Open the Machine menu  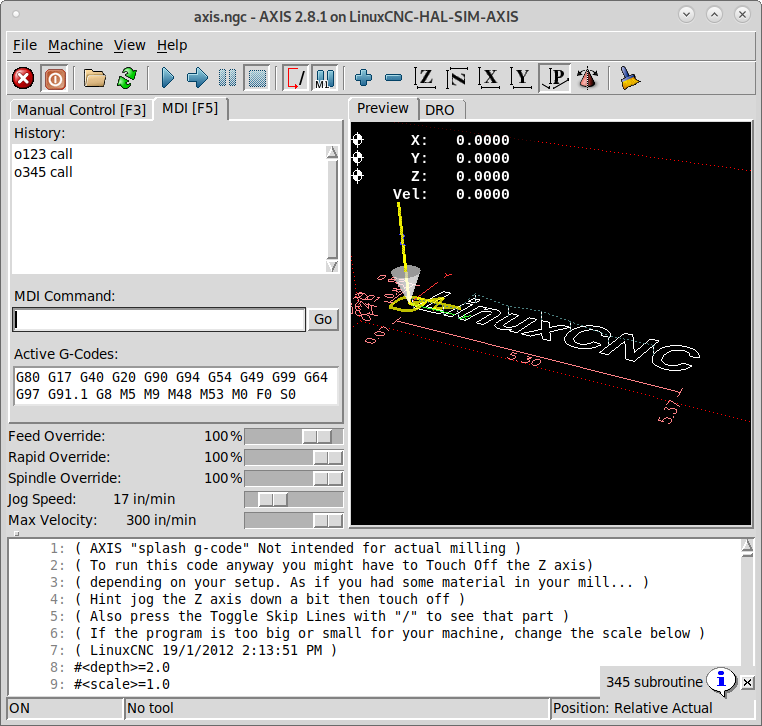(75, 45)
